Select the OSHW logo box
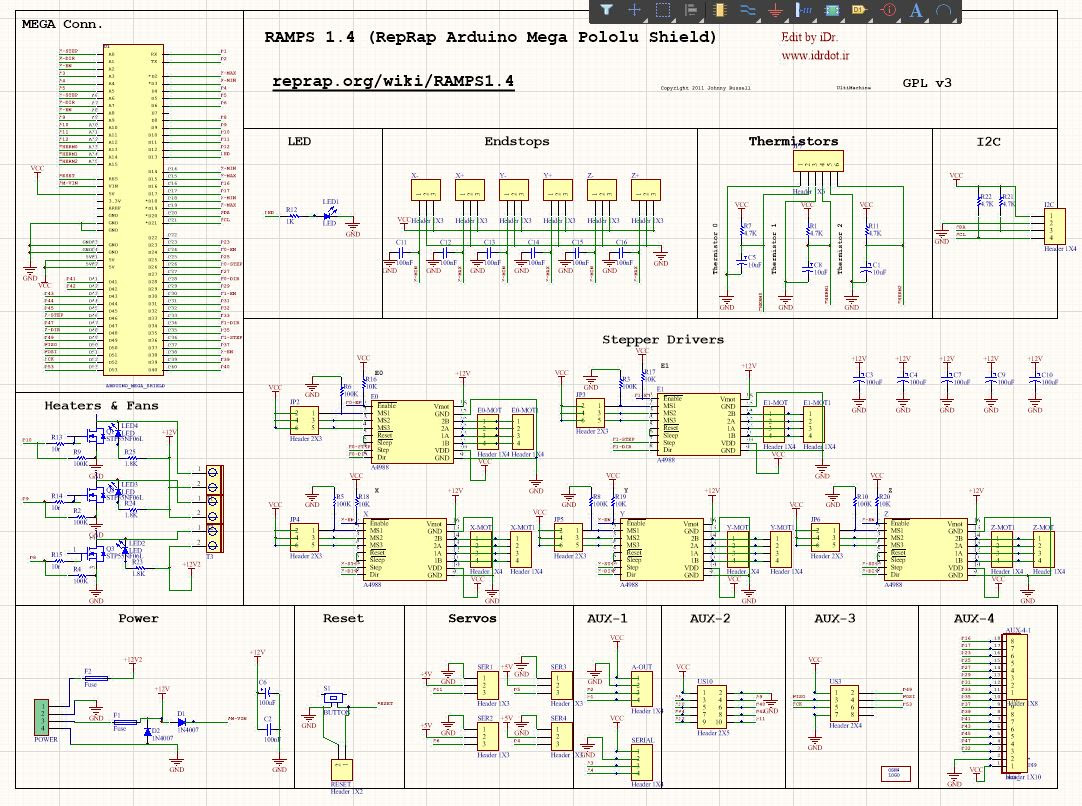 pyautogui.click(x=894, y=774)
